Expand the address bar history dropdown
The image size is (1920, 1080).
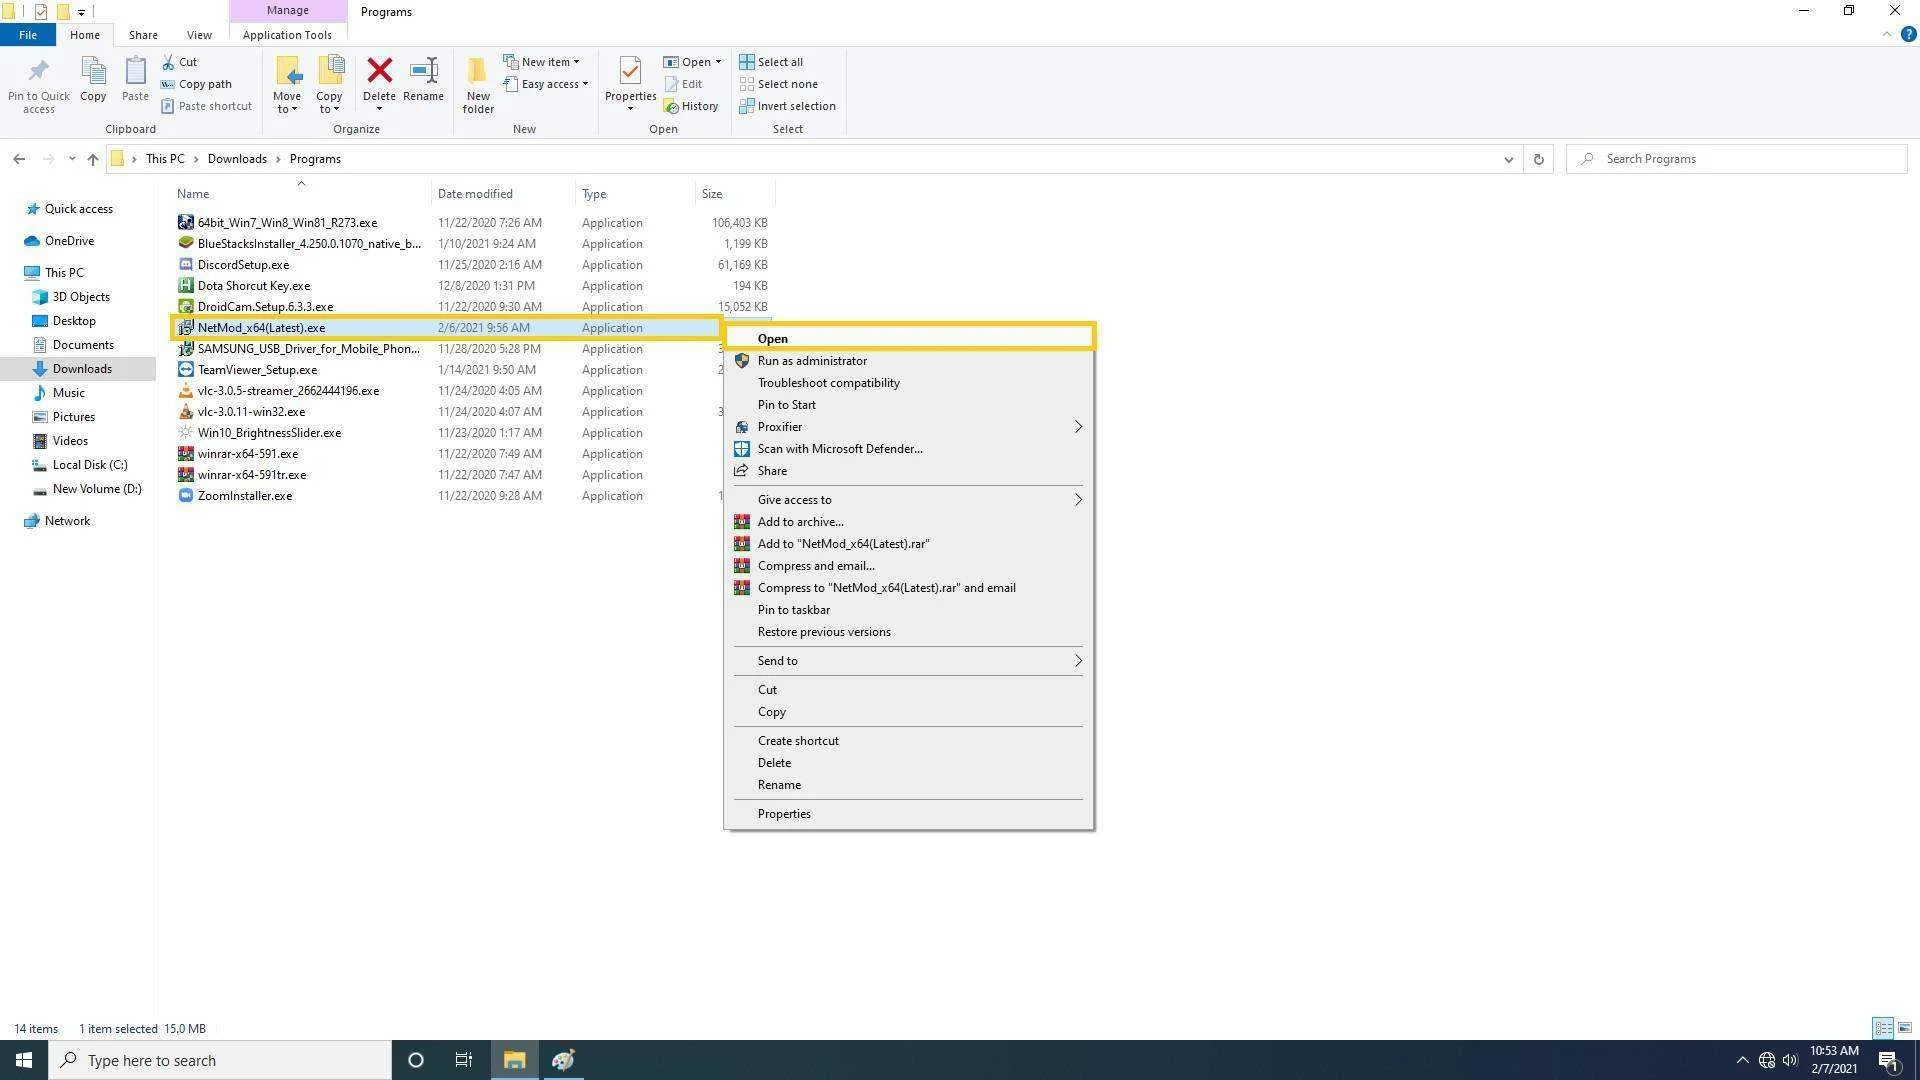pyautogui.click(x=1509, y=159)
